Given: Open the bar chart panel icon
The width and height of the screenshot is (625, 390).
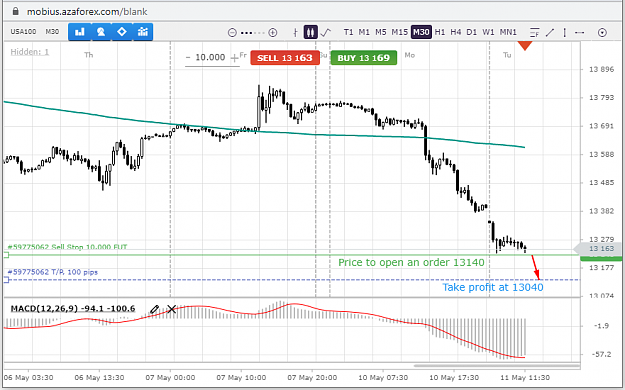Looking at the screenshot, I should coord(79,32).
